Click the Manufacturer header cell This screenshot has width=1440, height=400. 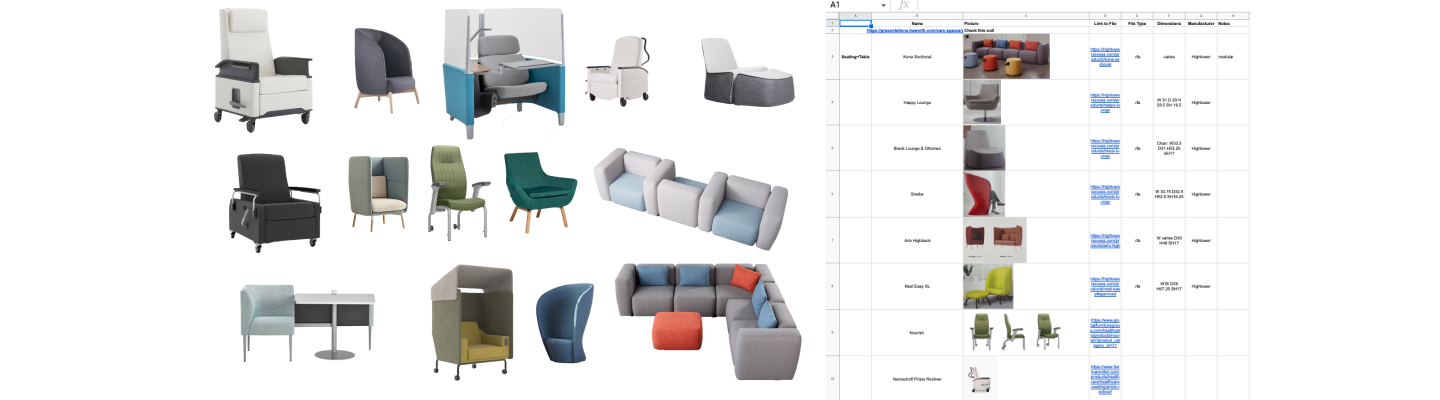click(1200, 23)
